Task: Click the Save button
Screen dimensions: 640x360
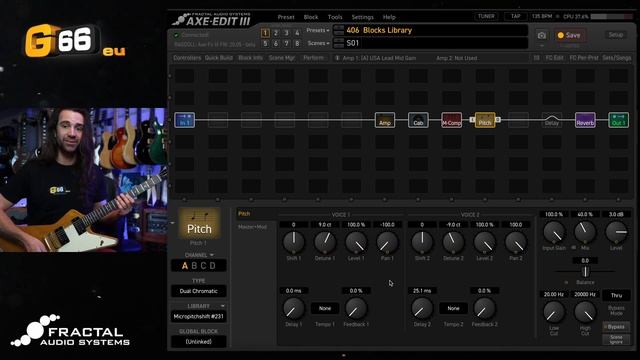Action: (x=569, y=36)
